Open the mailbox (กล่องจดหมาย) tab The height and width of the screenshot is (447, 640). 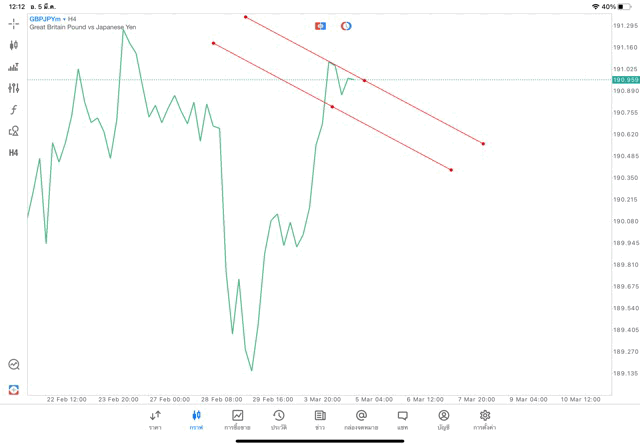click(361, 420)
